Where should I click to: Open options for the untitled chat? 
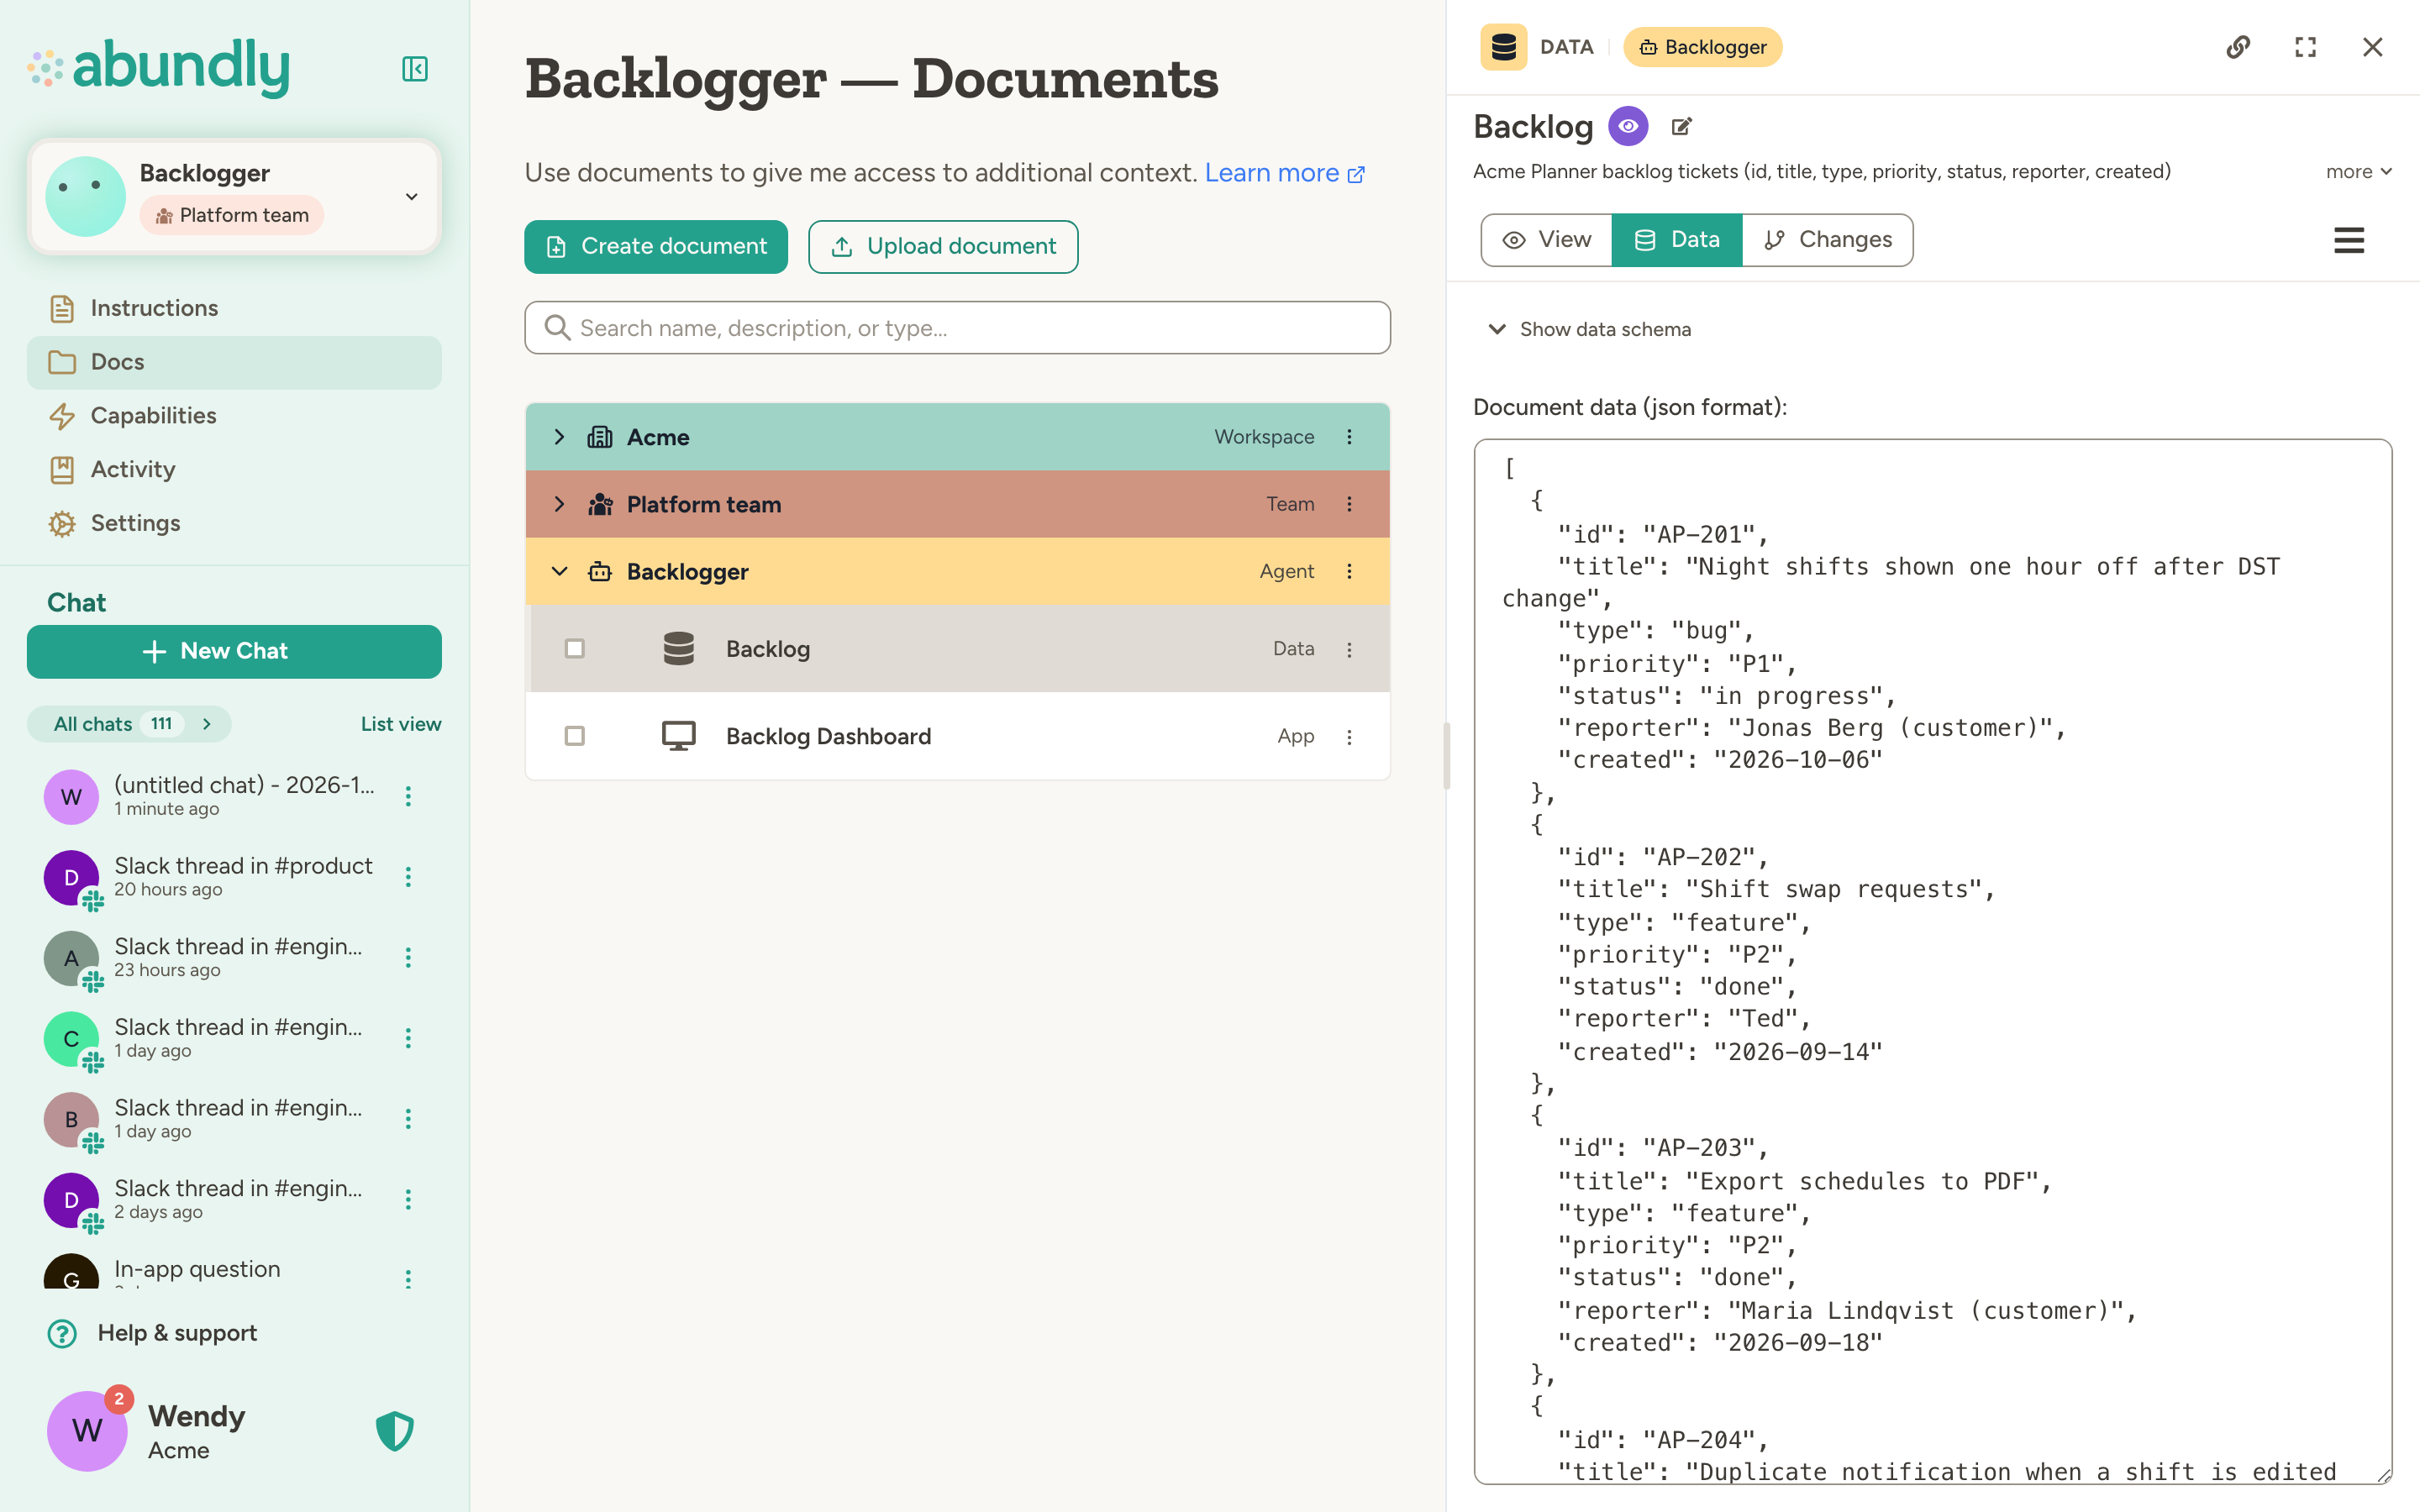408,796
